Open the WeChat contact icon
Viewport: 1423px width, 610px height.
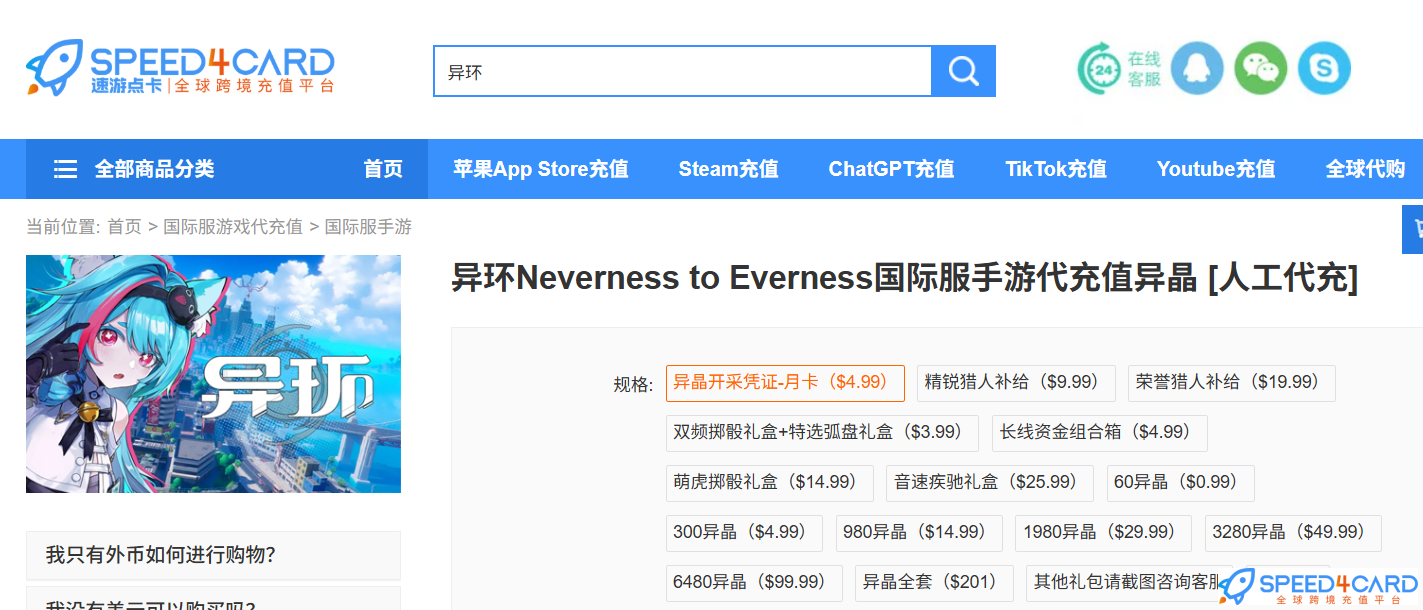coord(1260,68)
